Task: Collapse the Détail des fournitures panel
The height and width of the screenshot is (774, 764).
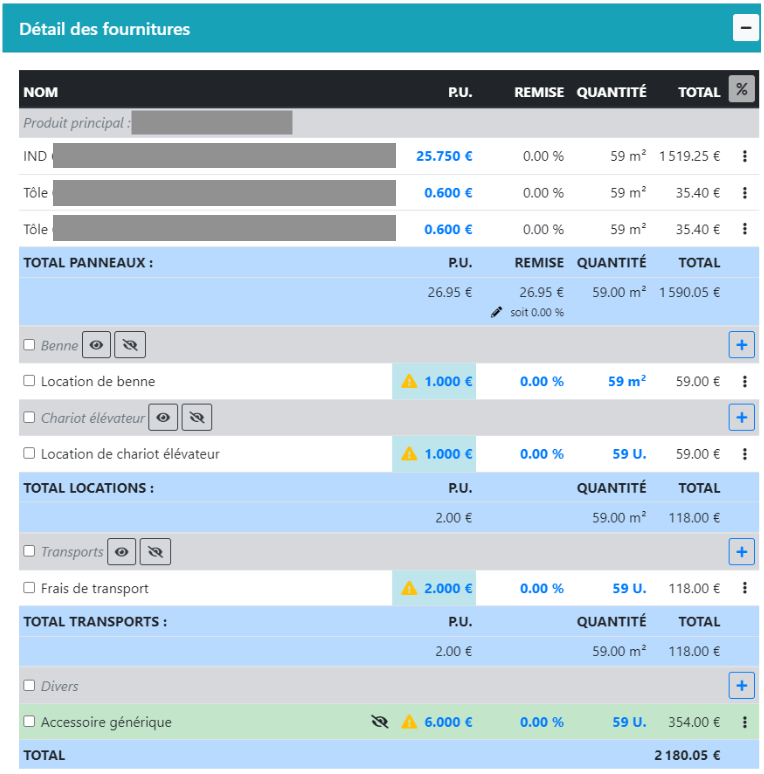Action: click(x=745, y=28)
